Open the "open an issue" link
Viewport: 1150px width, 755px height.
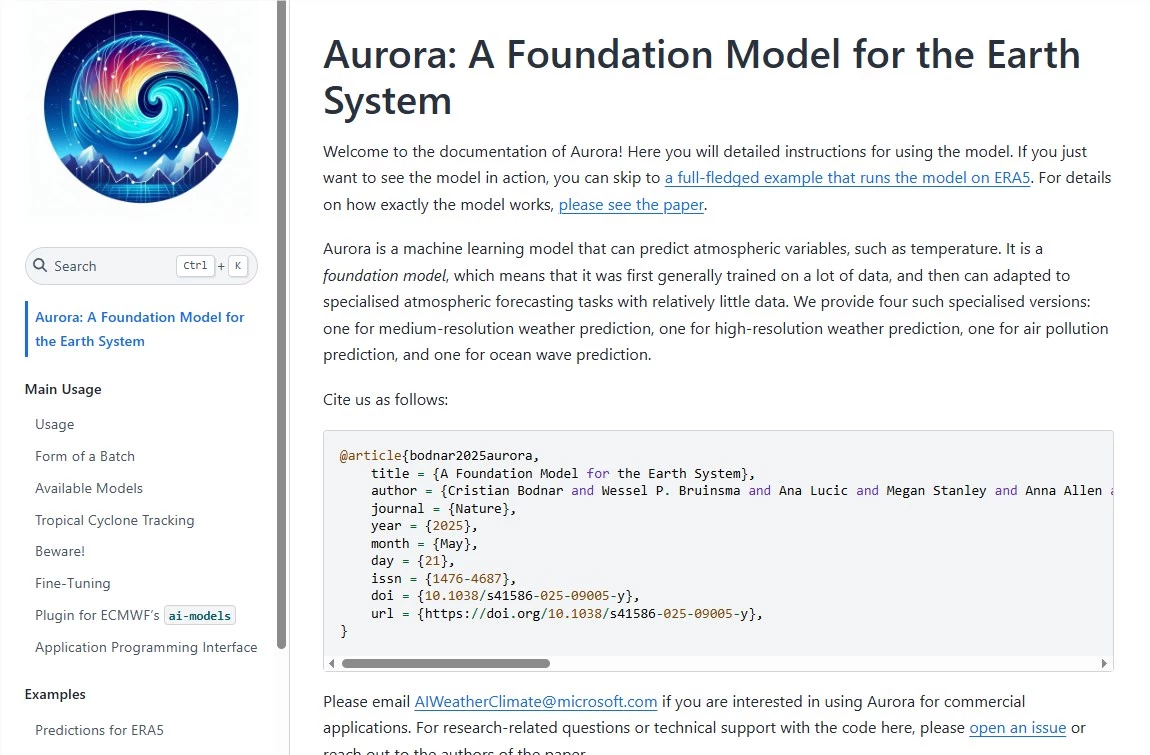1017,727
